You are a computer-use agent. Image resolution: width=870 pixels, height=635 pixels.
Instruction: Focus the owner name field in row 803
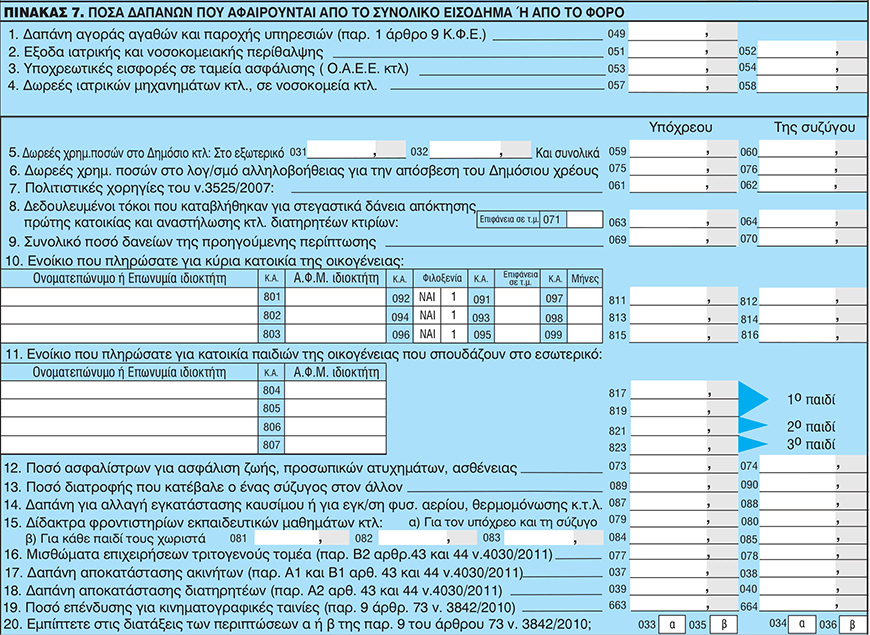129,334
